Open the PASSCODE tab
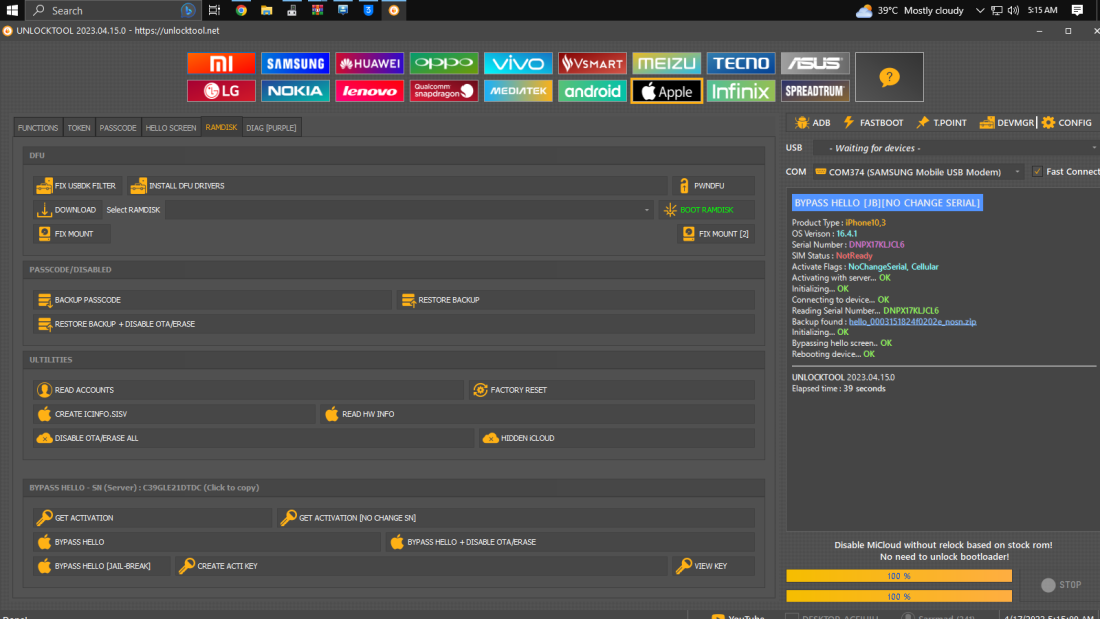This screenshot has width=1100, height=619. pos(118,128)
